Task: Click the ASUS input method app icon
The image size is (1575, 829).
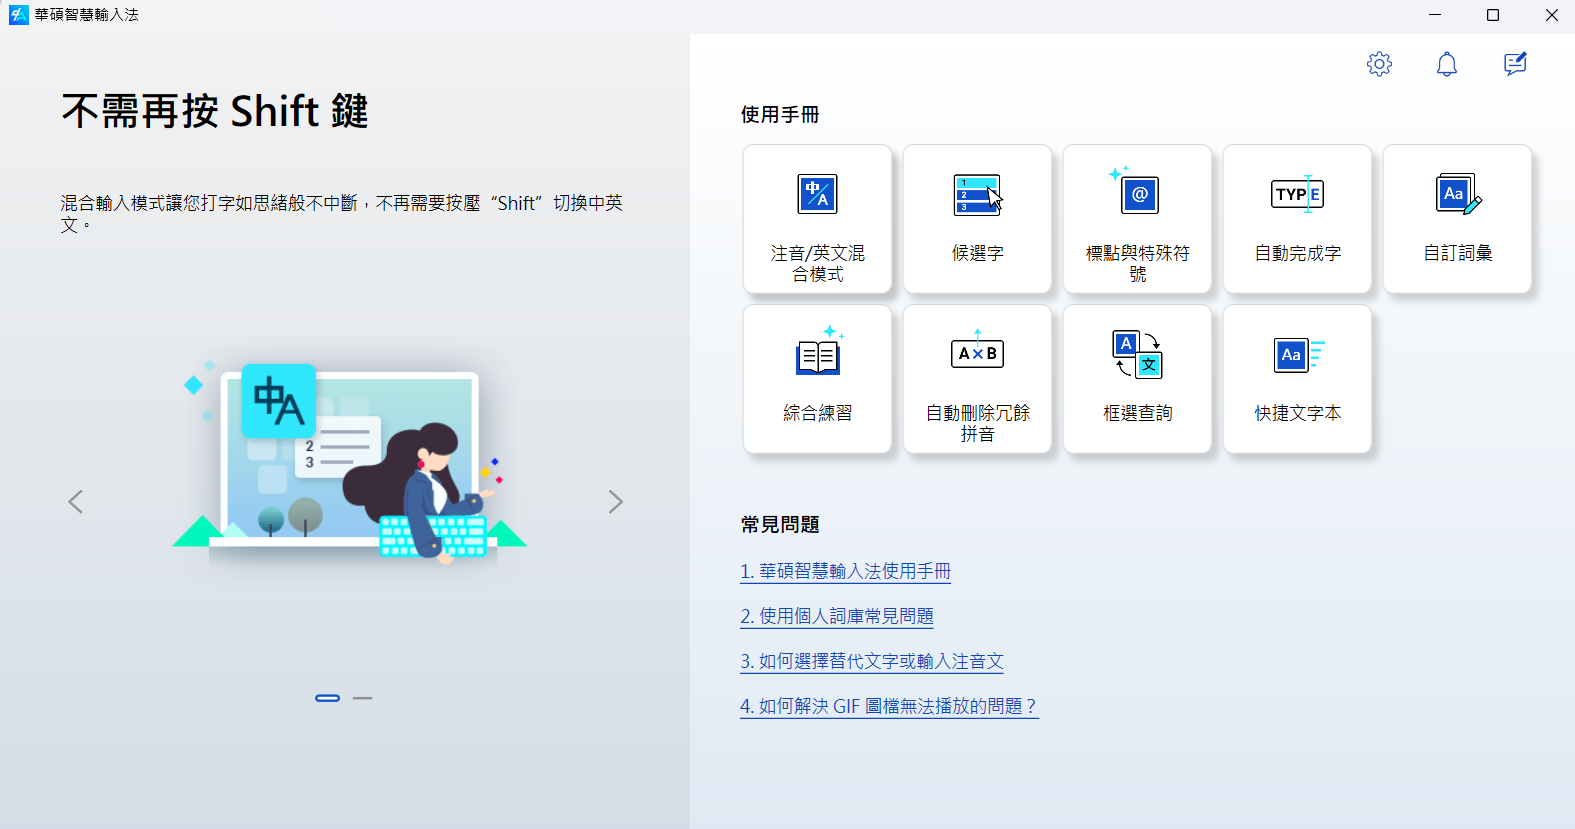Action: (19, 15)
